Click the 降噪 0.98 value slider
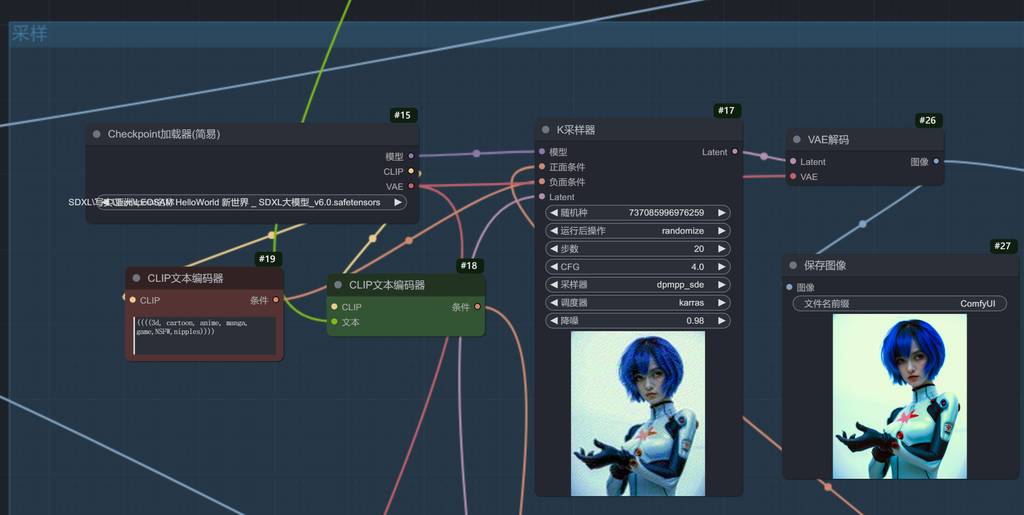Viewport: 1024px width, 515px height. [638, 321]
